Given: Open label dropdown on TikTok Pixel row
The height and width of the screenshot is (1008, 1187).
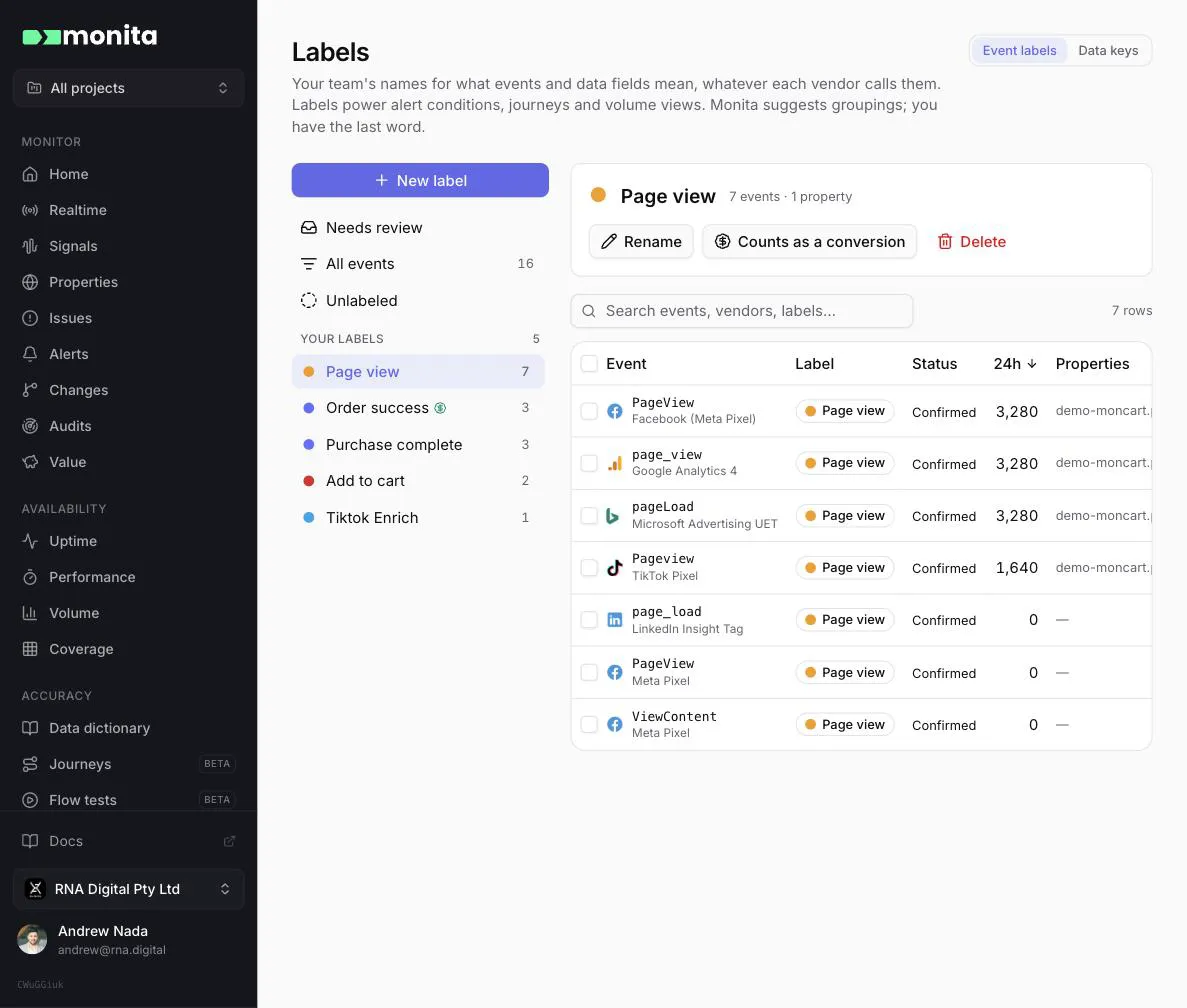Looking at the screenshot, I should point(845,568).
